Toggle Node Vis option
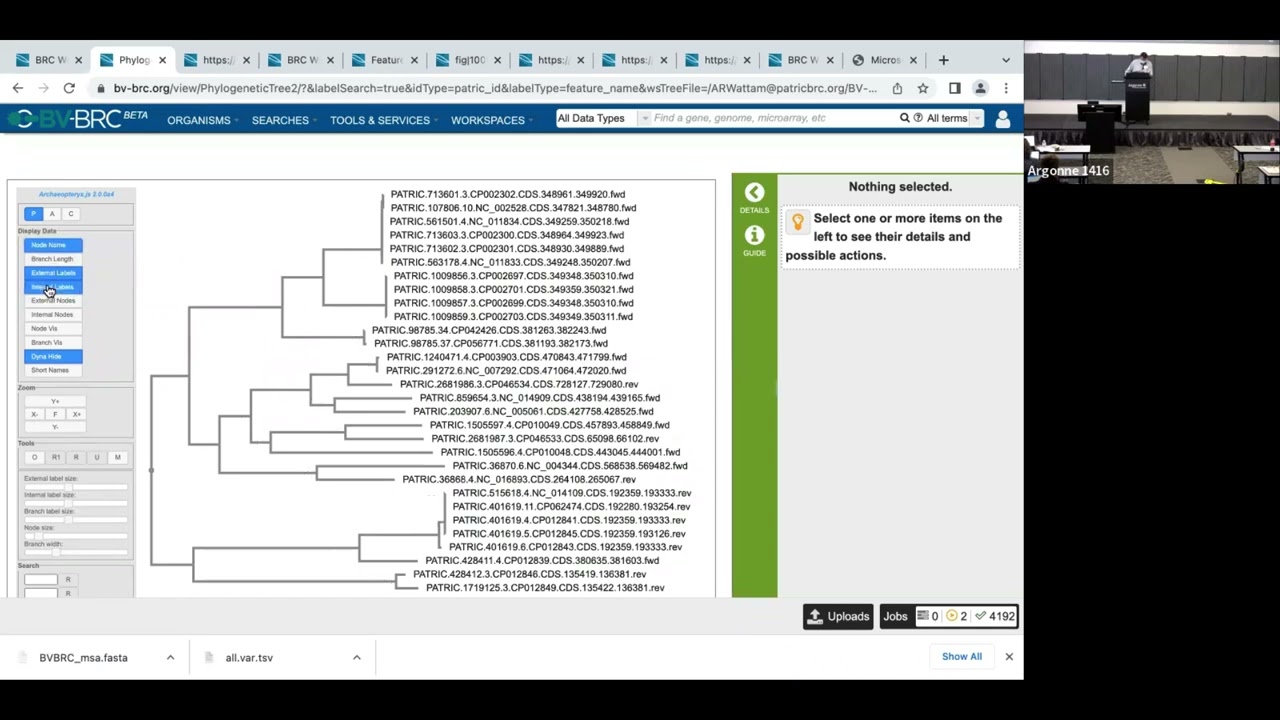The height and width of the screenshot is (720, 1280). pos(54,329)
